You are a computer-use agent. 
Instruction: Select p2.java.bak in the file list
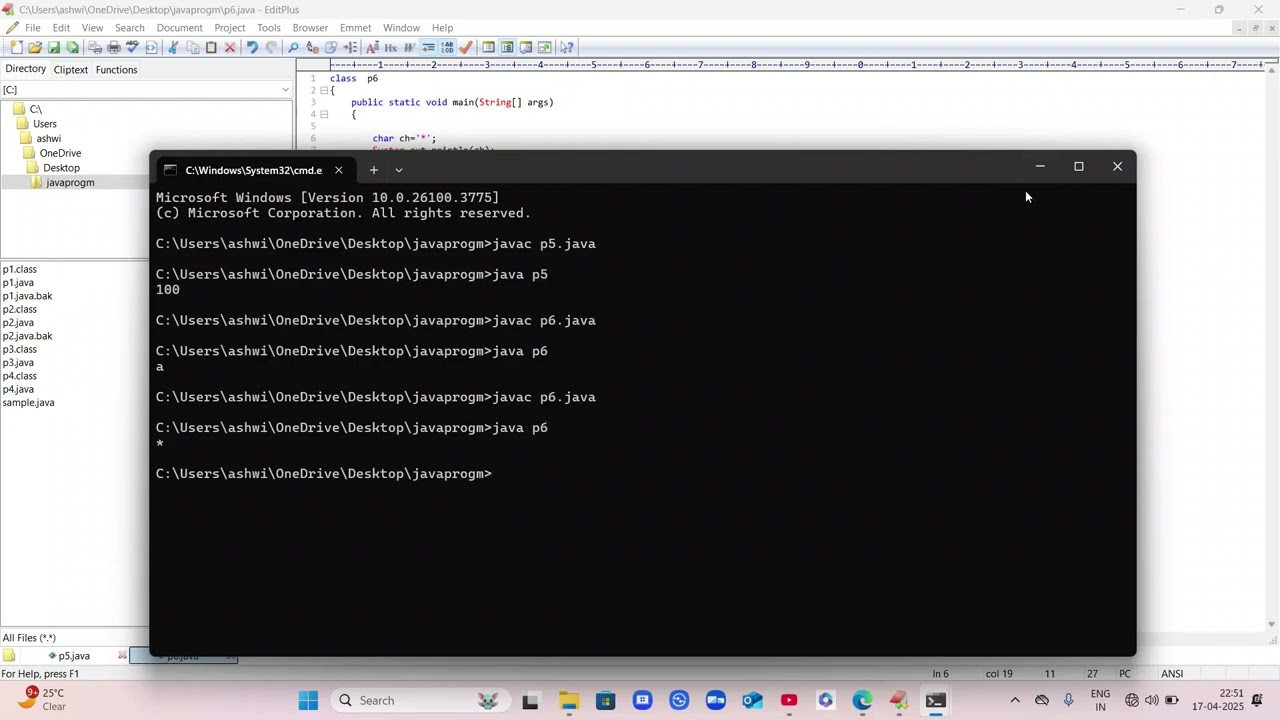point(27,336)
